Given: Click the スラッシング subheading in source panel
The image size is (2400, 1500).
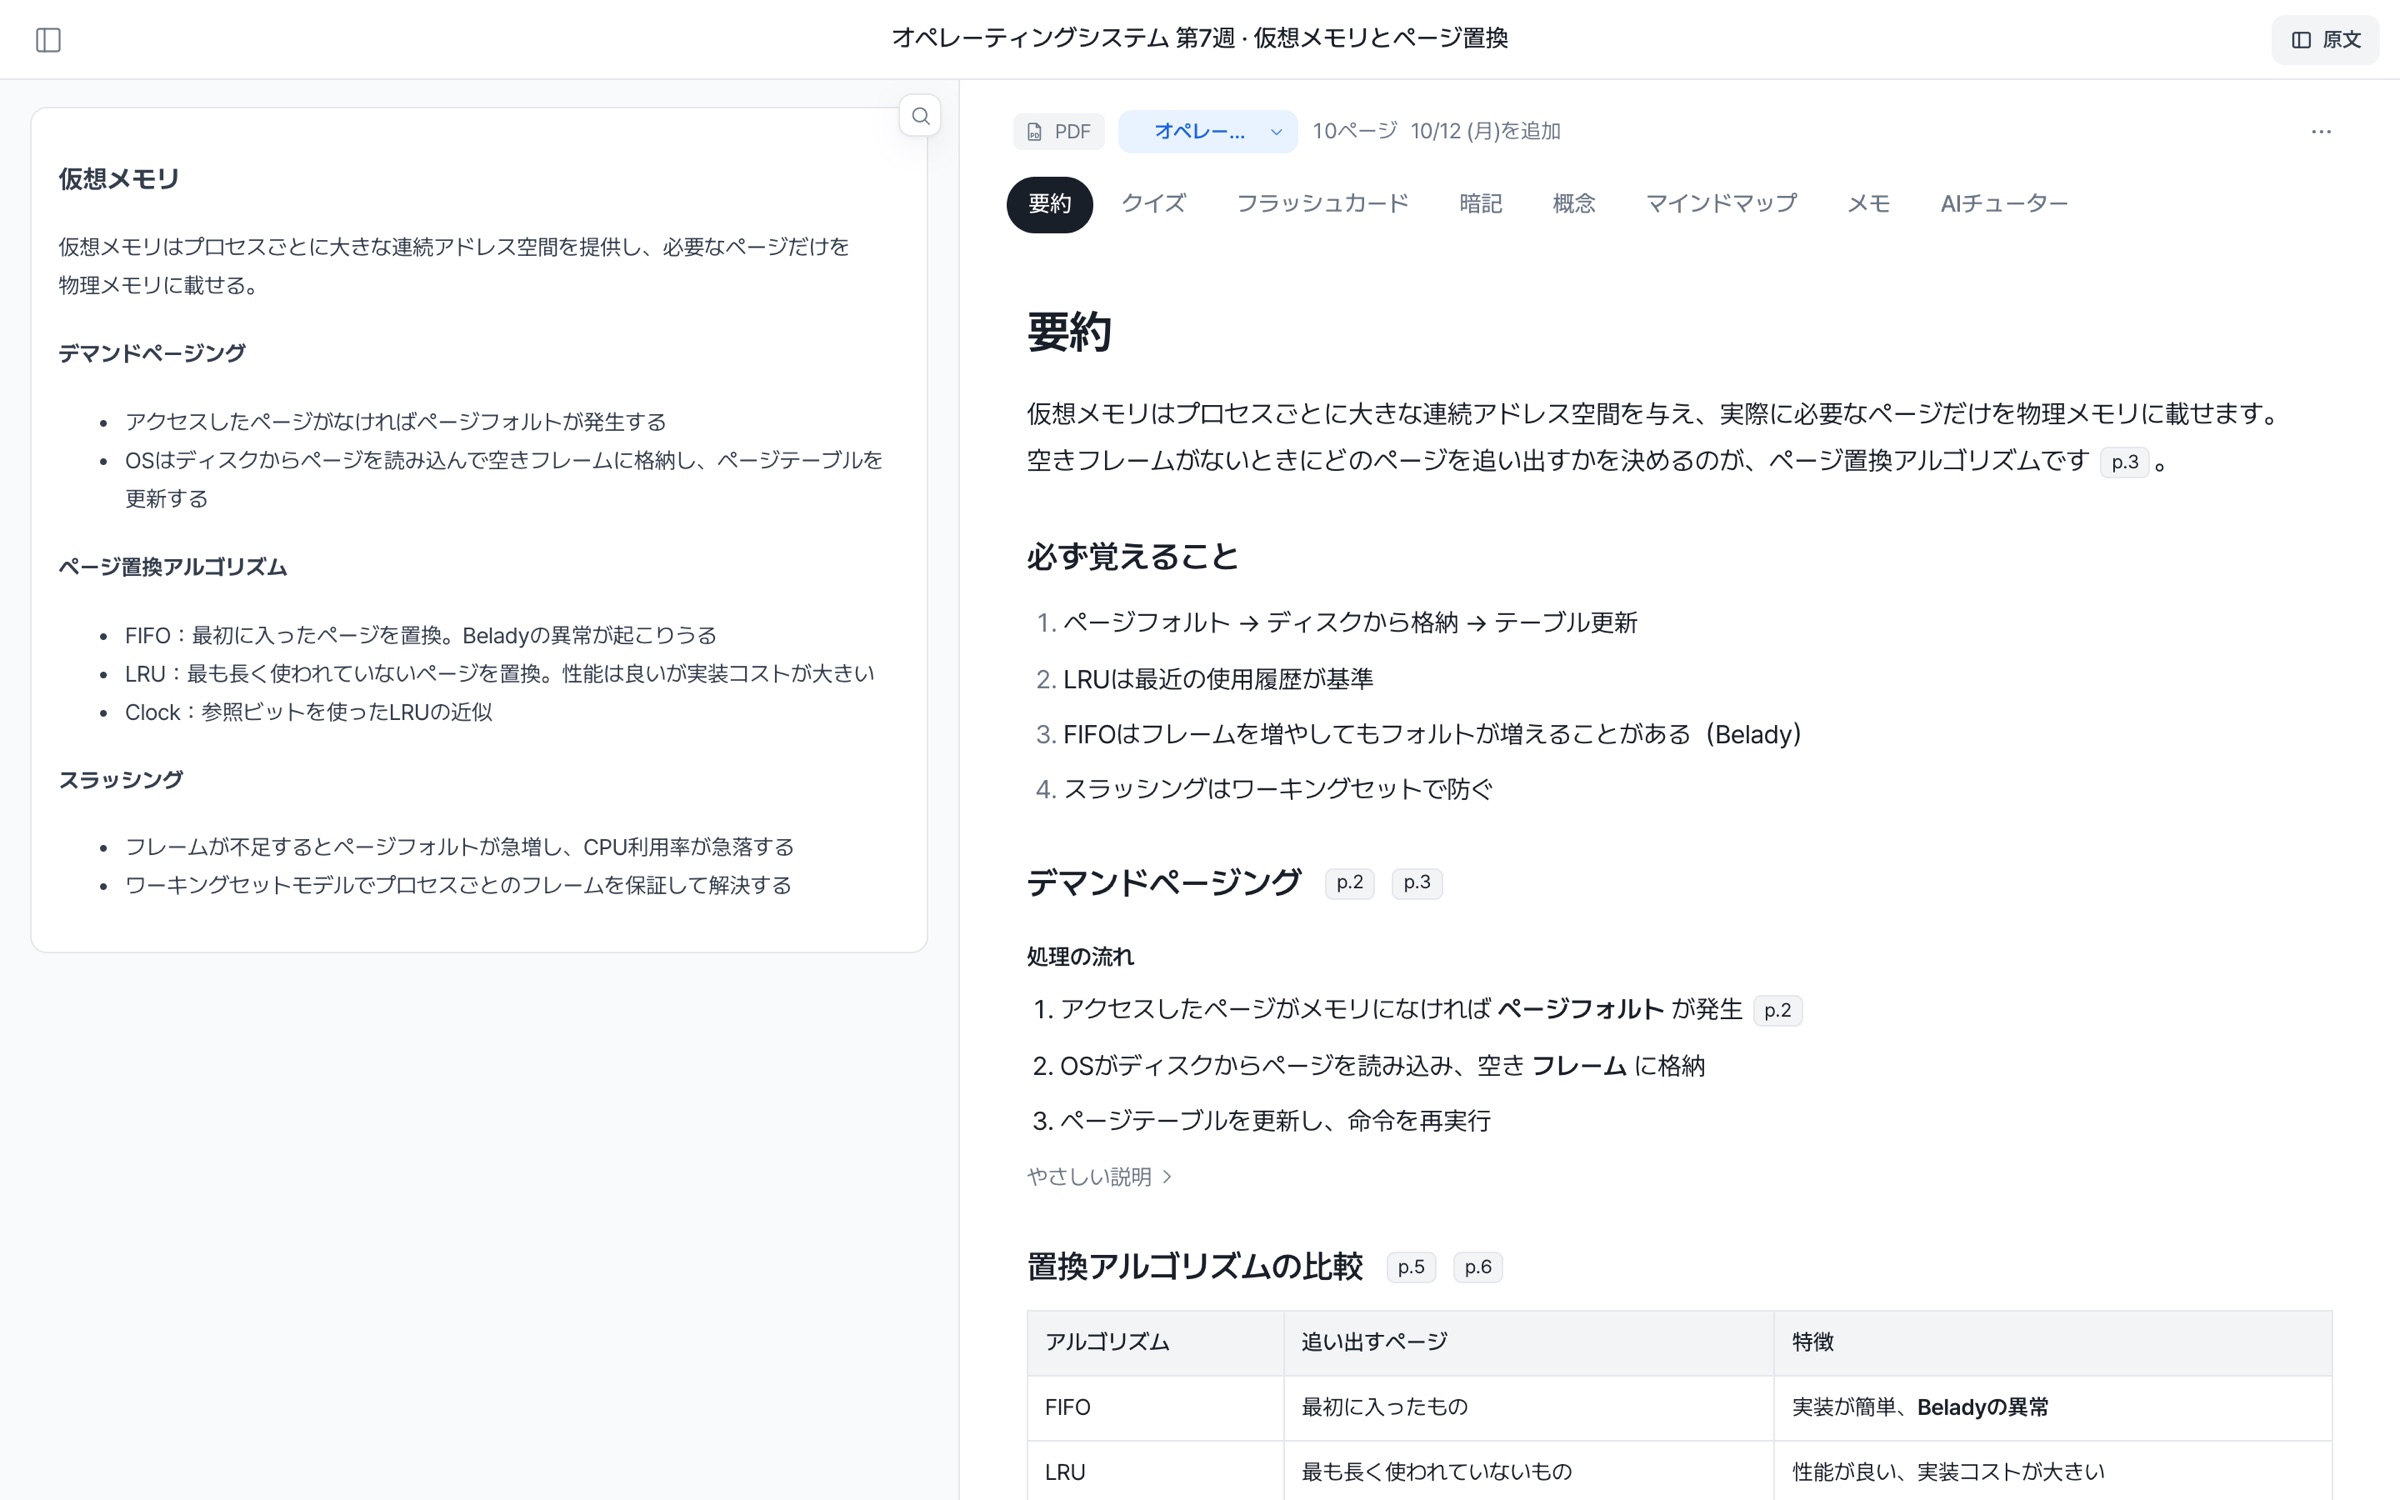Looking at the screenshot, I should pos(121,780).
